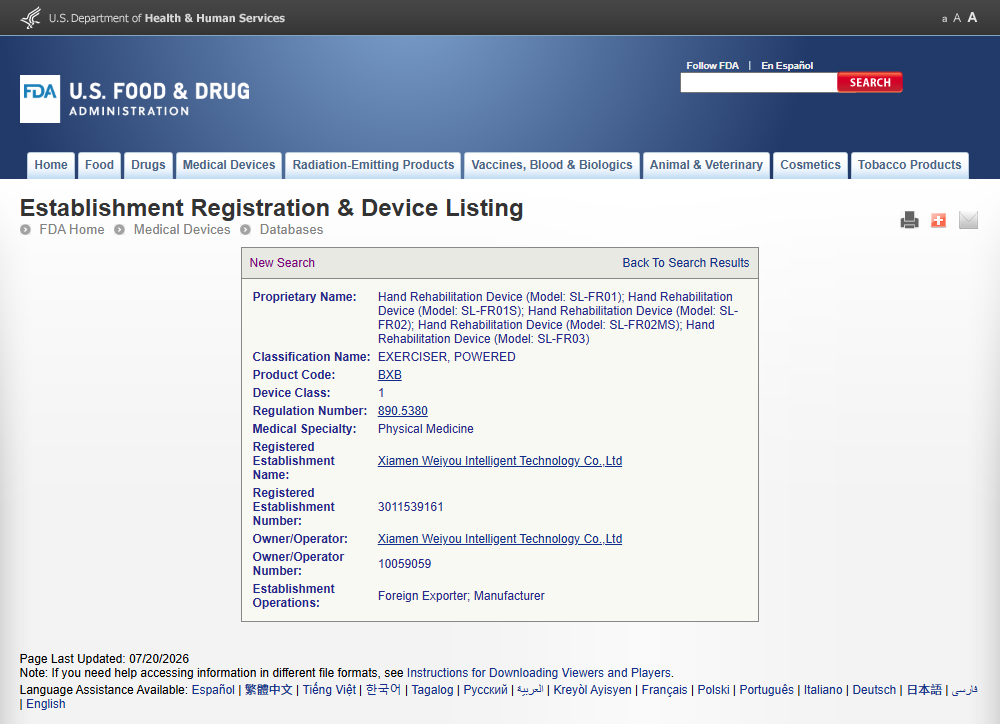Select the largest text size 'A'

pyautogui.click(x=972, y=17)
